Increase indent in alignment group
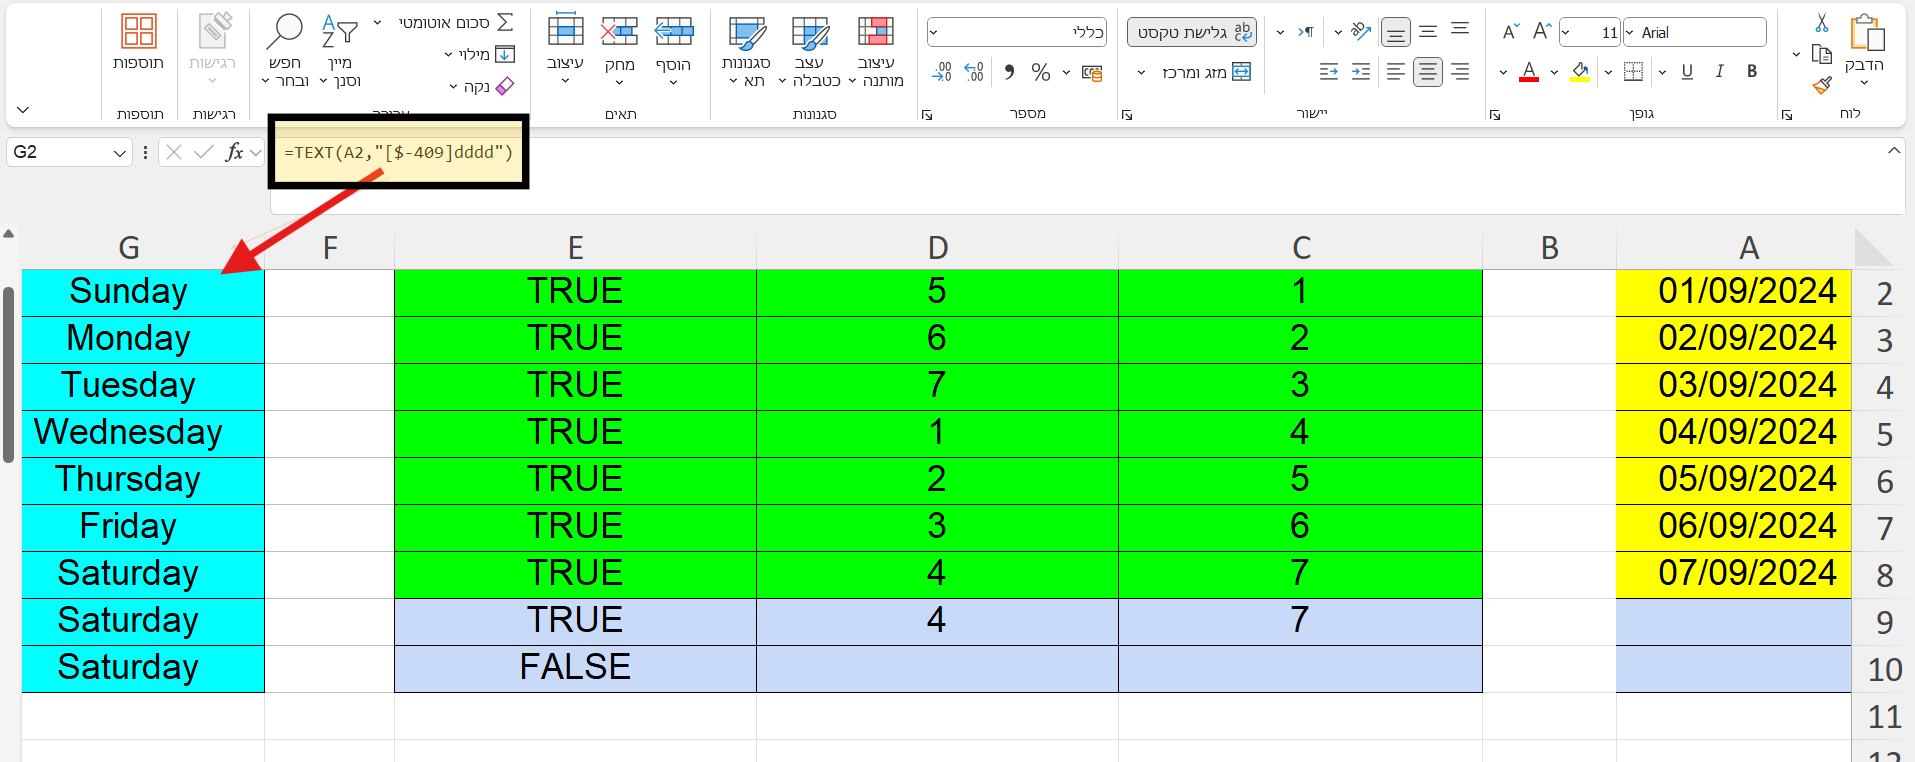Screen dimensions: 1915x762 1361,71
